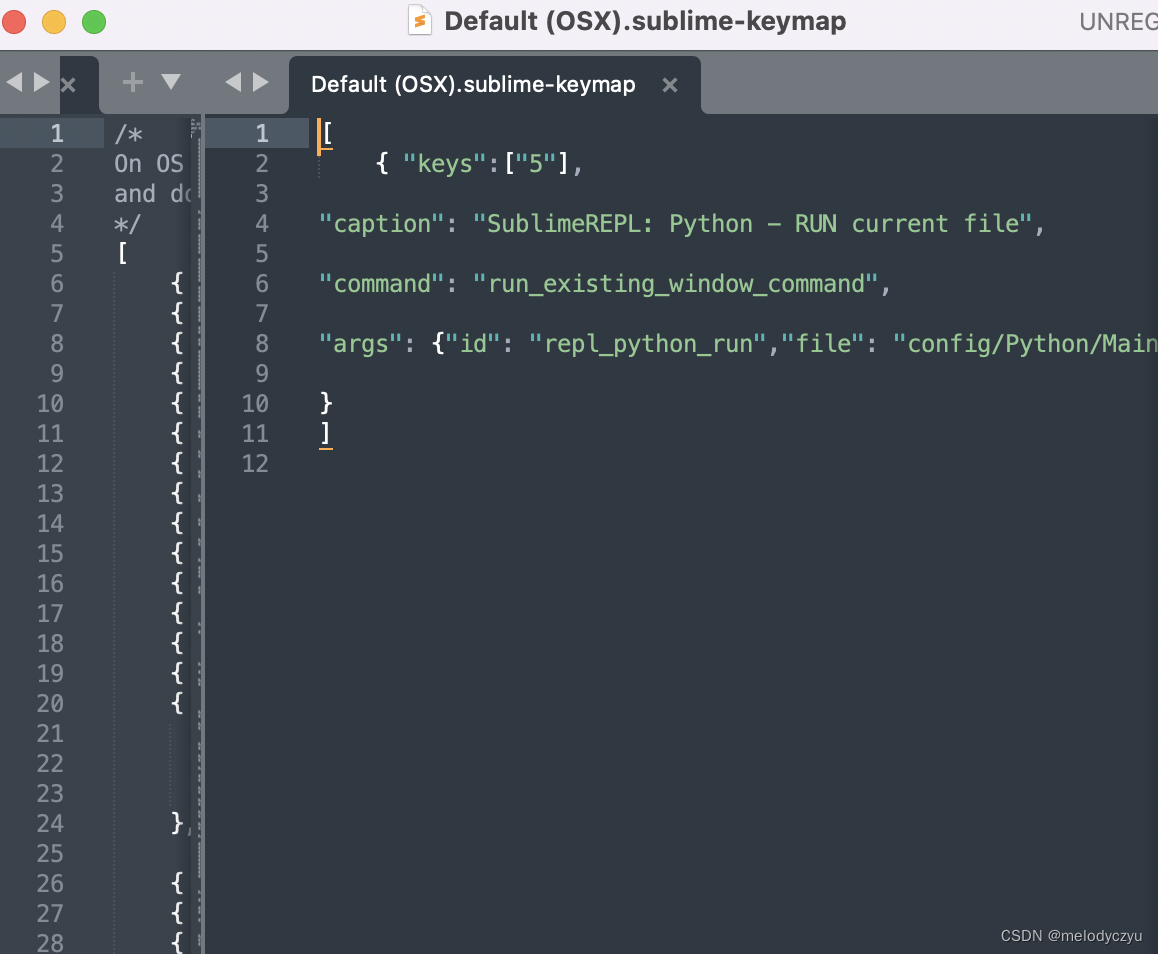Click the plus icon to open a new tab
This screenshot has width=1158, height=954.
[x=131, y=84]
